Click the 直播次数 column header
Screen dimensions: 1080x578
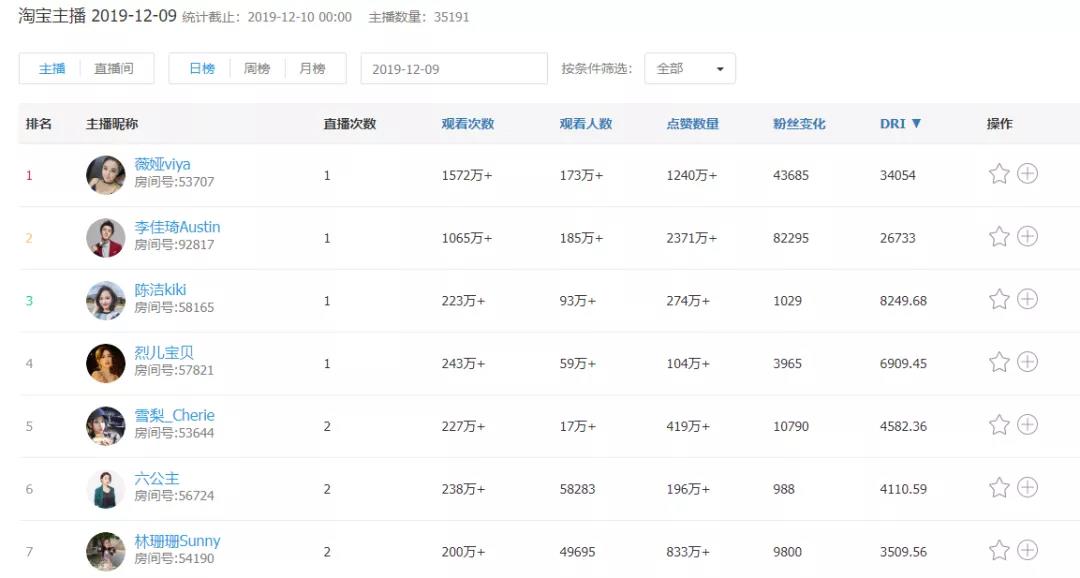coord(350,124)
